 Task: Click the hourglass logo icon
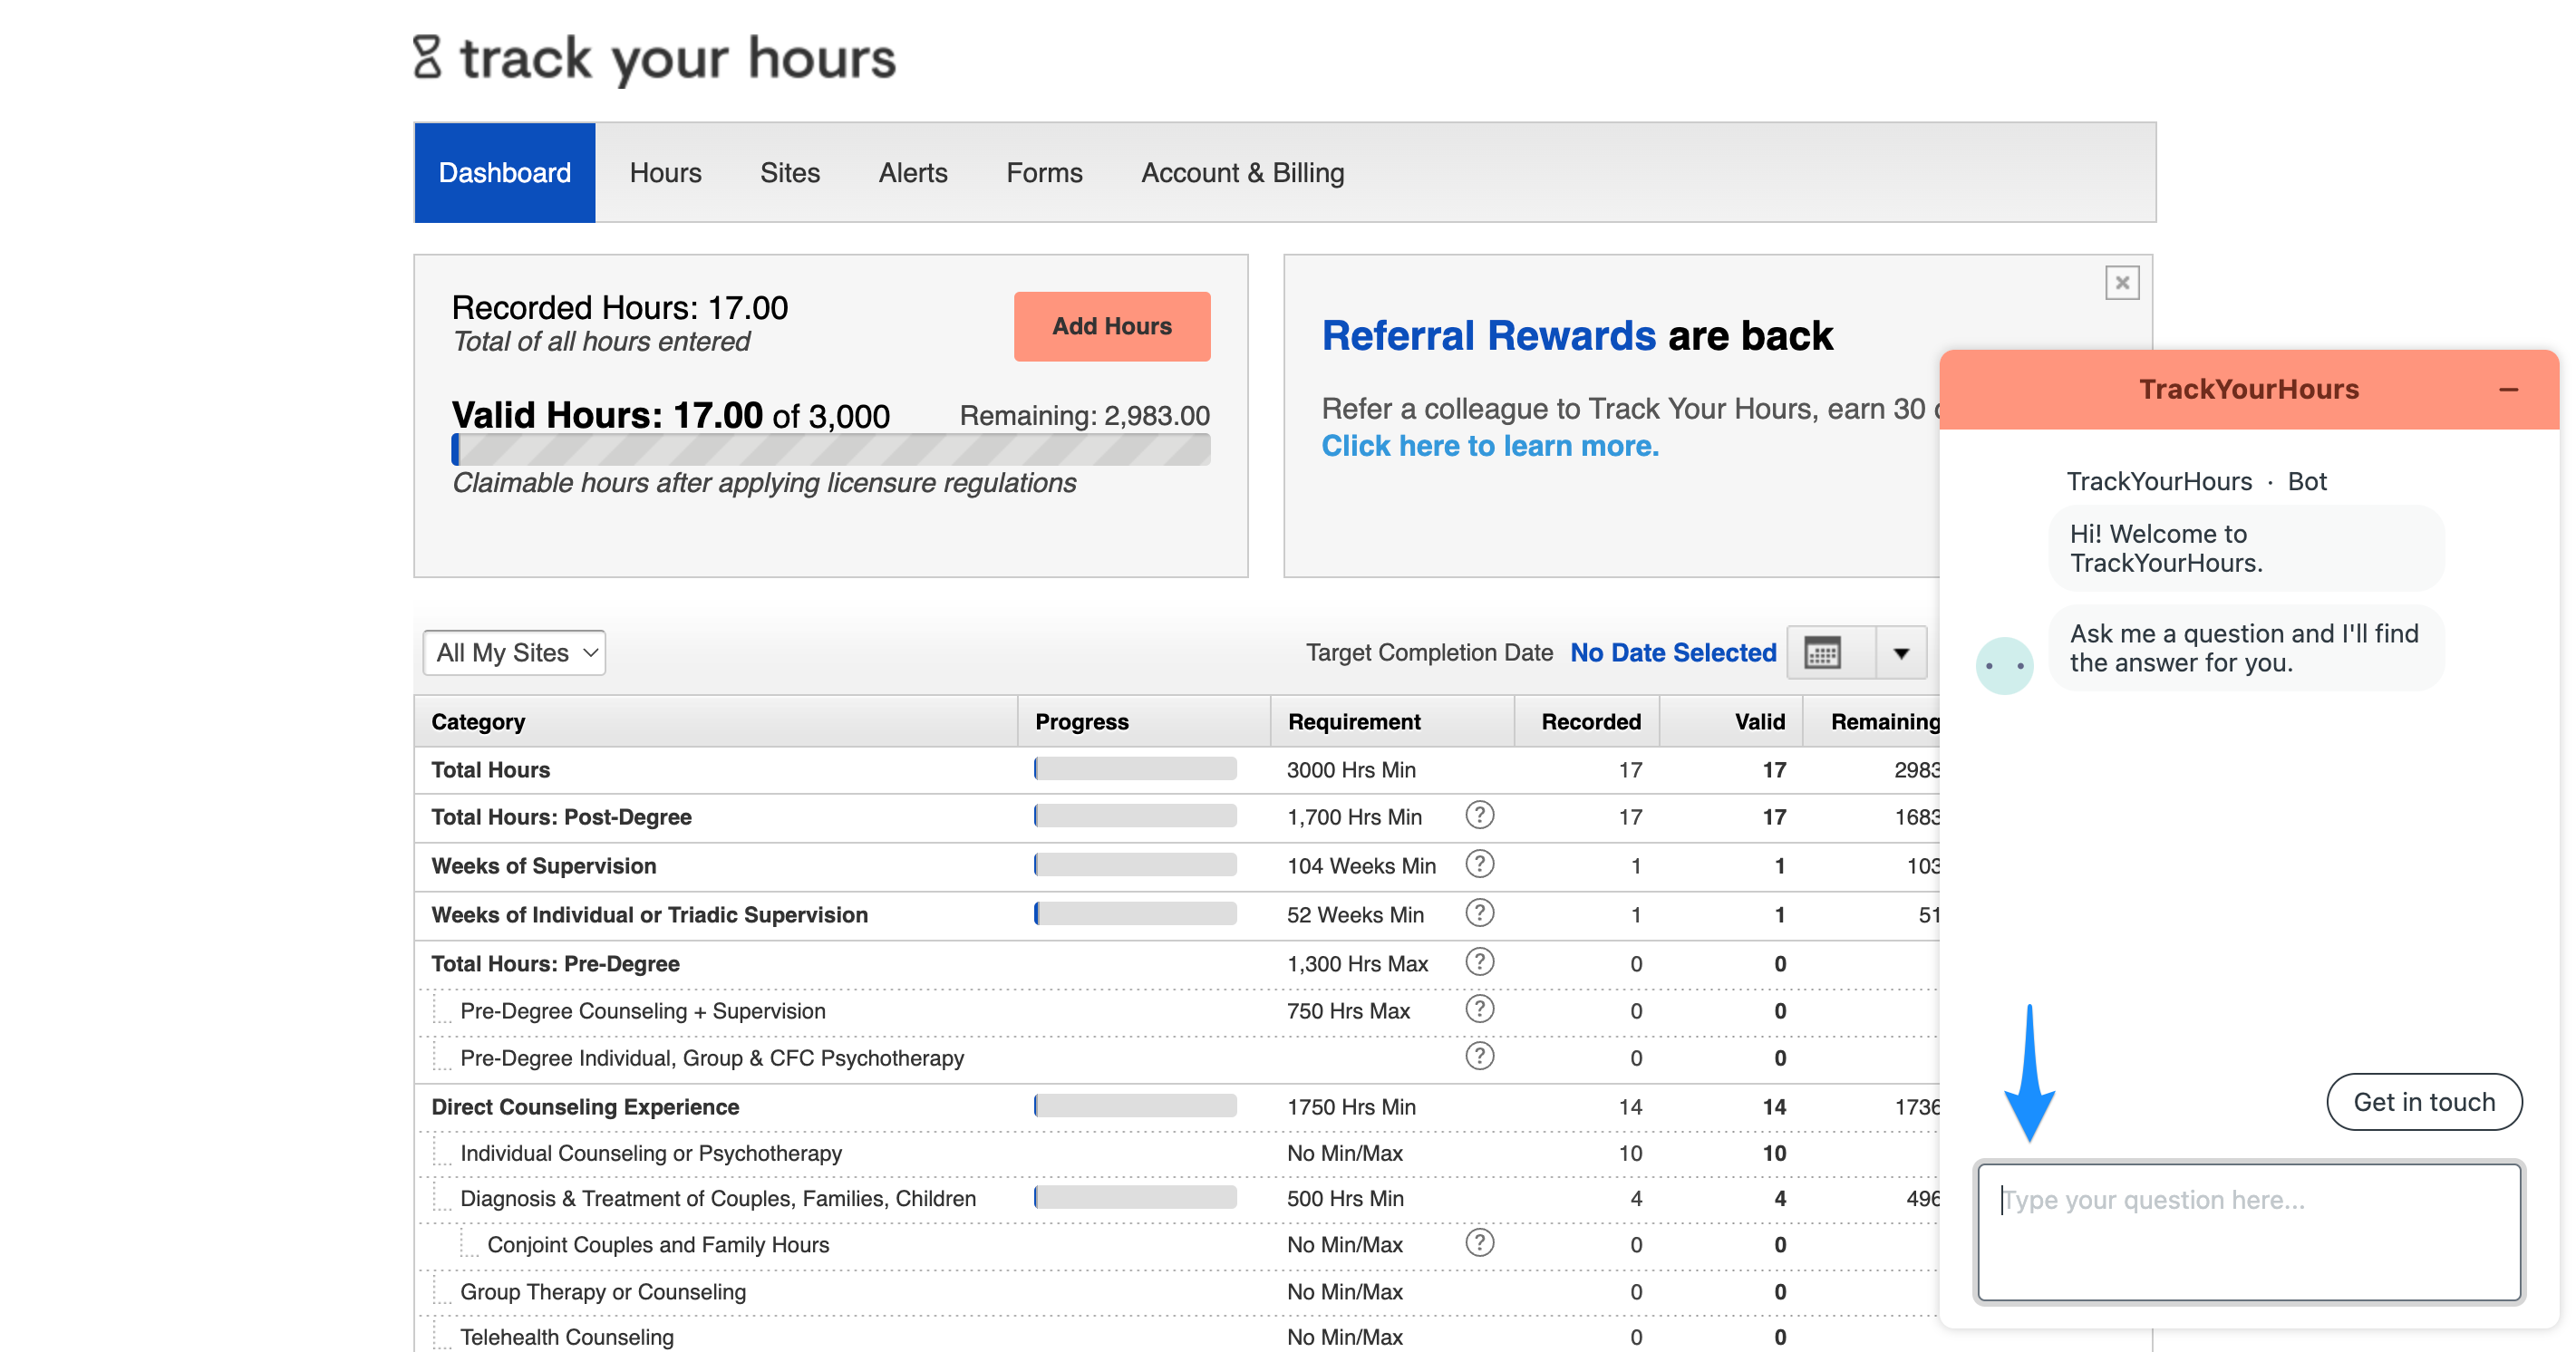pyautogui.click(x=427, y=57)
